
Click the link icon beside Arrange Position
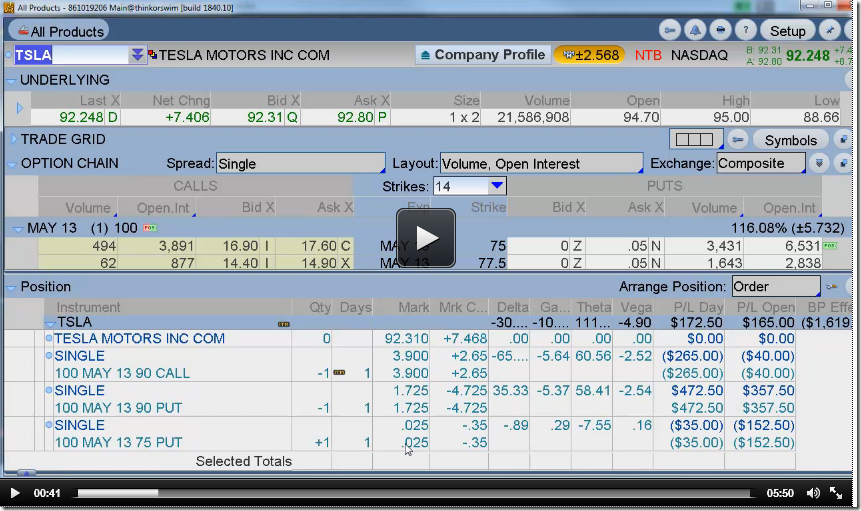832,287
